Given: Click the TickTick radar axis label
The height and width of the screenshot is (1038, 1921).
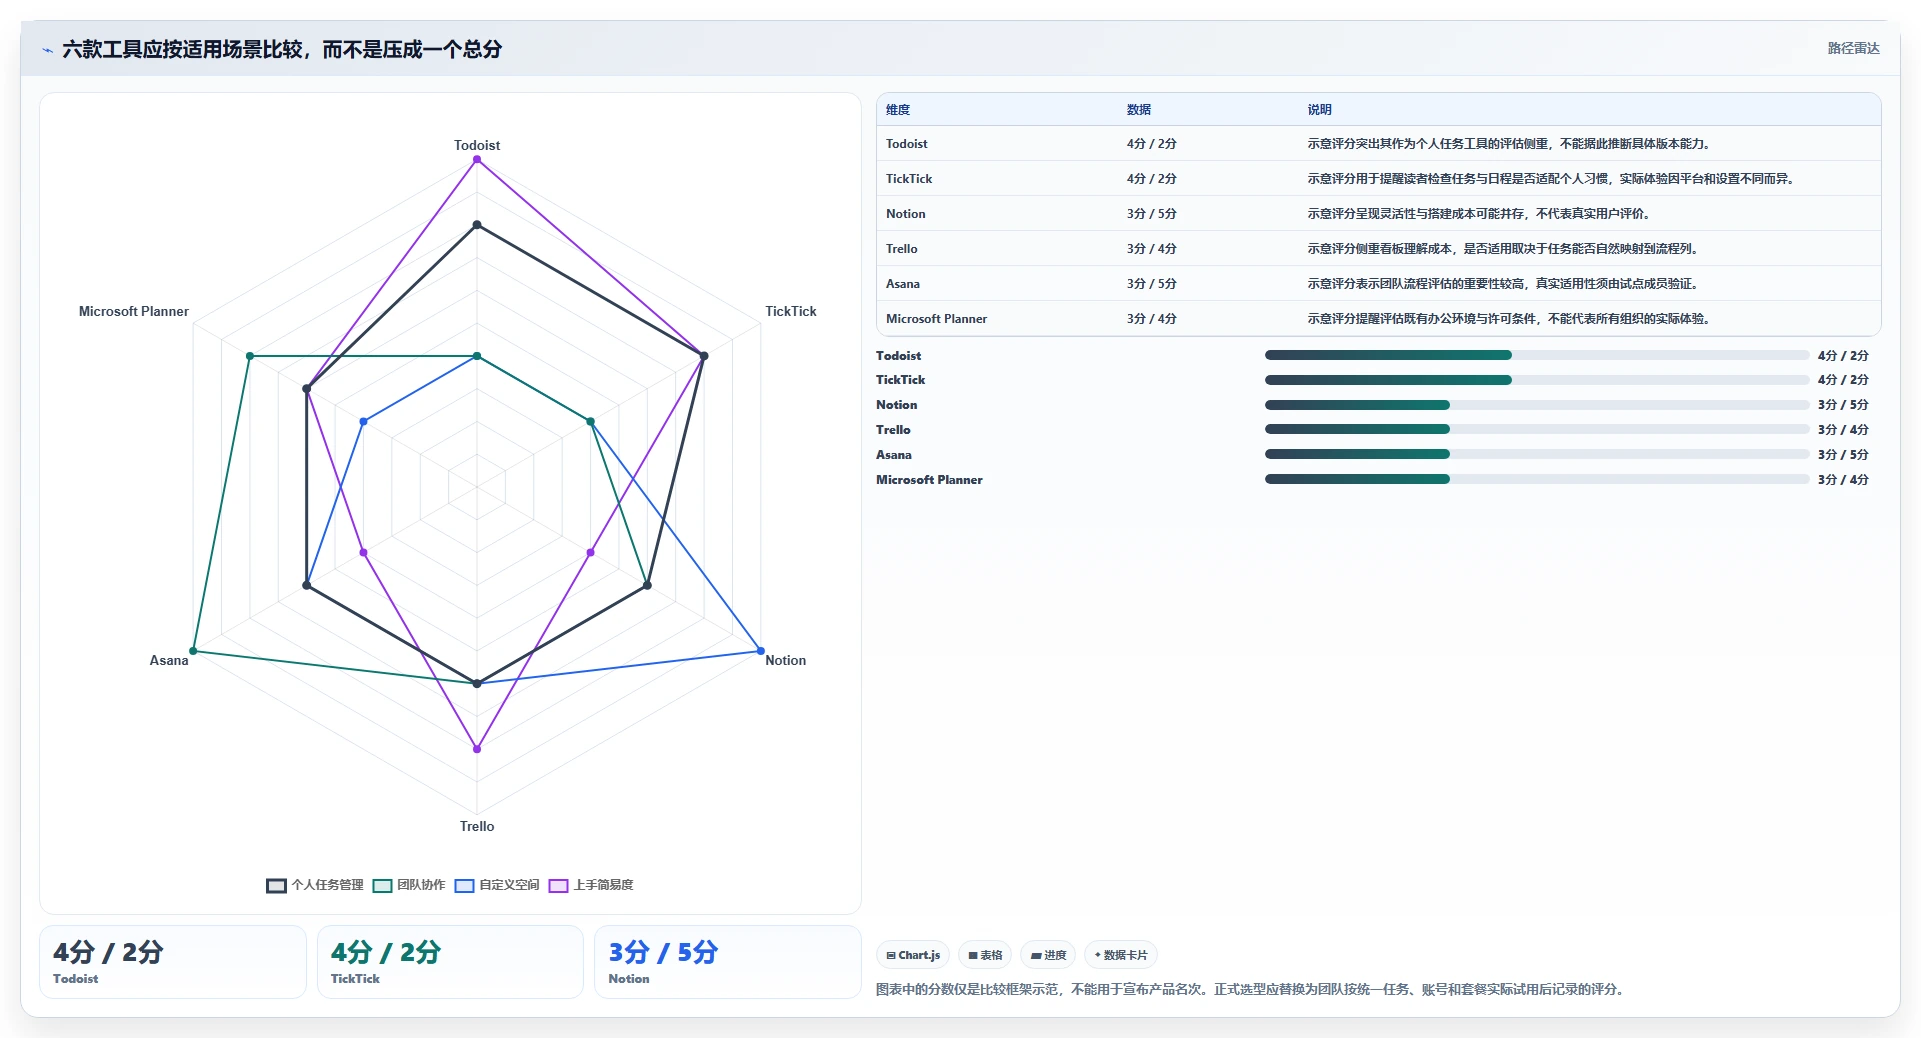Looking at the screenshot, I should coord(791,311).
